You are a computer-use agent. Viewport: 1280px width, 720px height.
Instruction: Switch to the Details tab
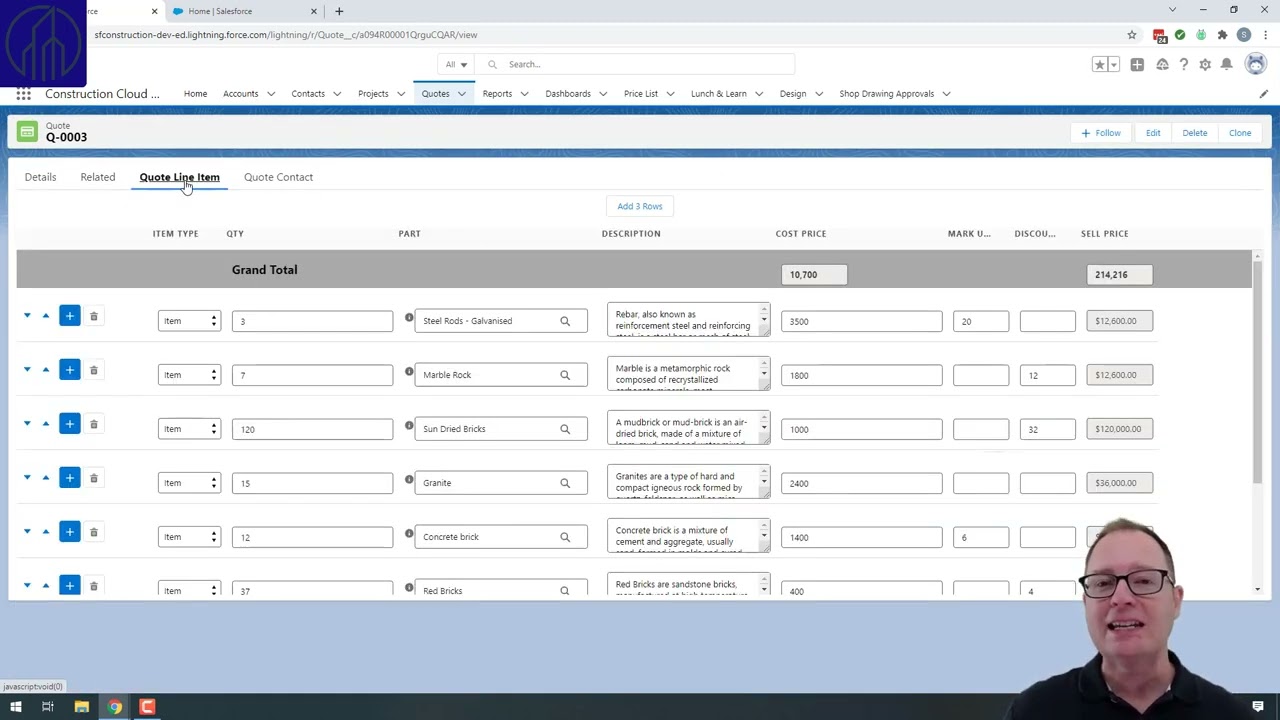pos(40,177)
